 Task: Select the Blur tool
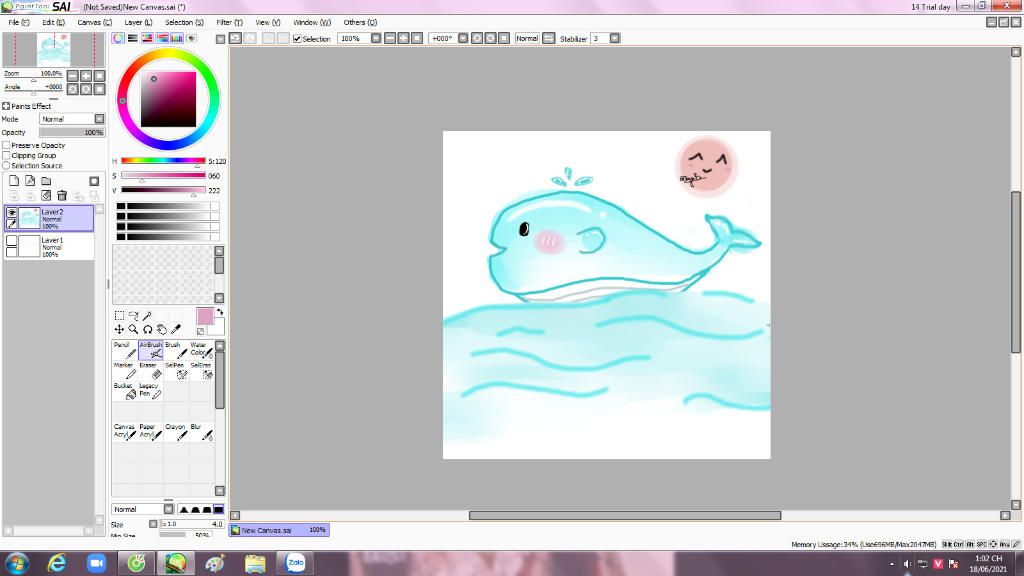pyautogui.click(x=201, y=432)
